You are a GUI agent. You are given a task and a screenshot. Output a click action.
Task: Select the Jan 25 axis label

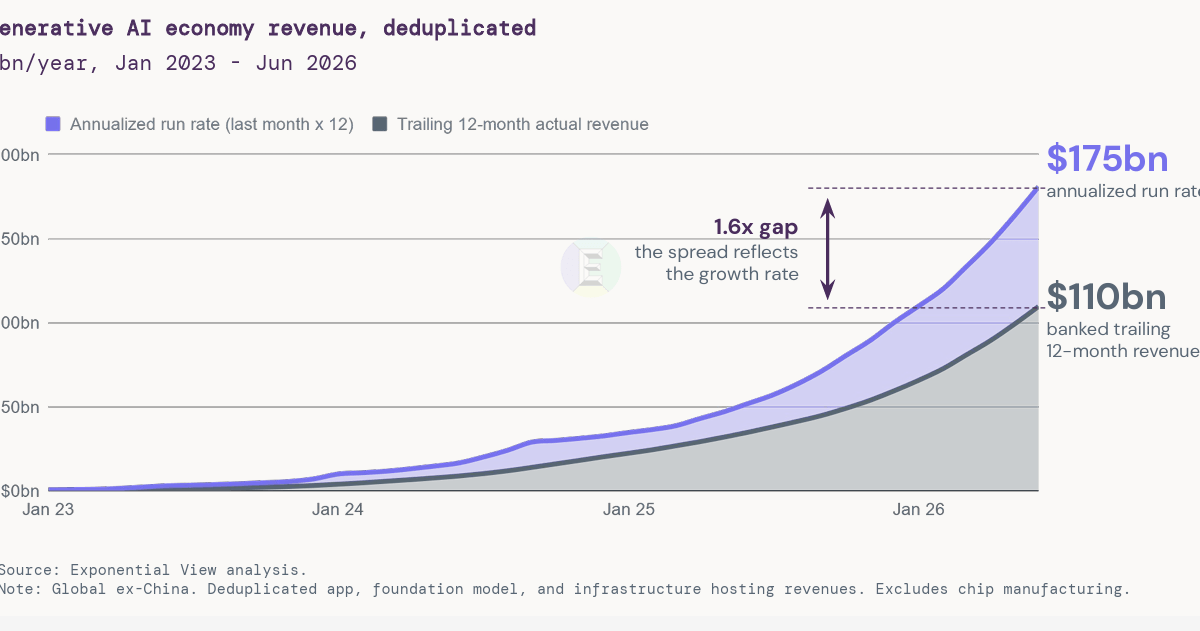pos(629,509)
